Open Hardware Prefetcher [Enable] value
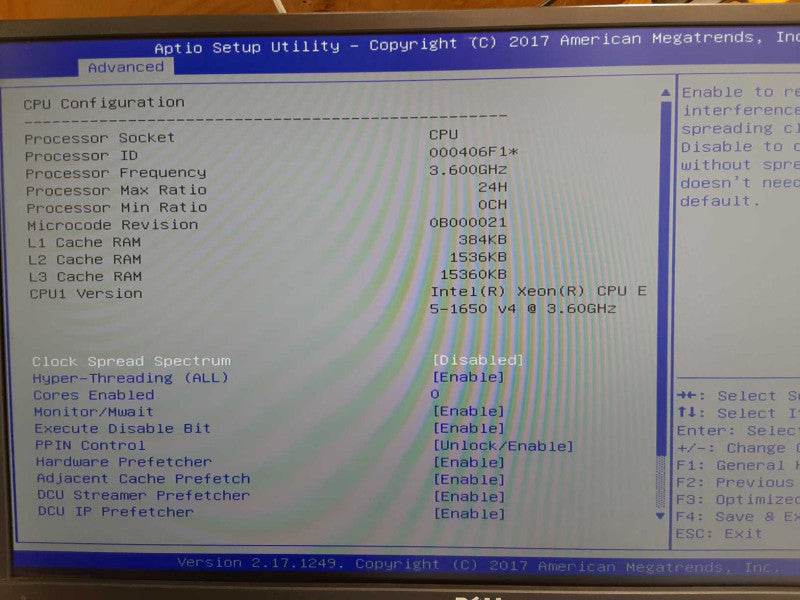The width and height of the screenshot is (800, 600). click(469, 463)
